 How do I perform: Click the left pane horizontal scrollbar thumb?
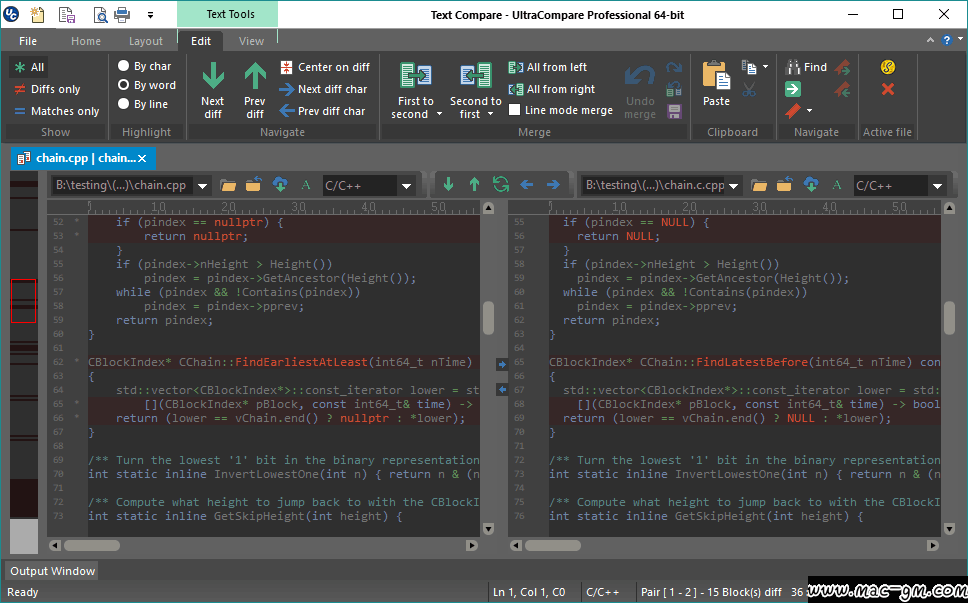pyautogui.click(x=92, y=546)
